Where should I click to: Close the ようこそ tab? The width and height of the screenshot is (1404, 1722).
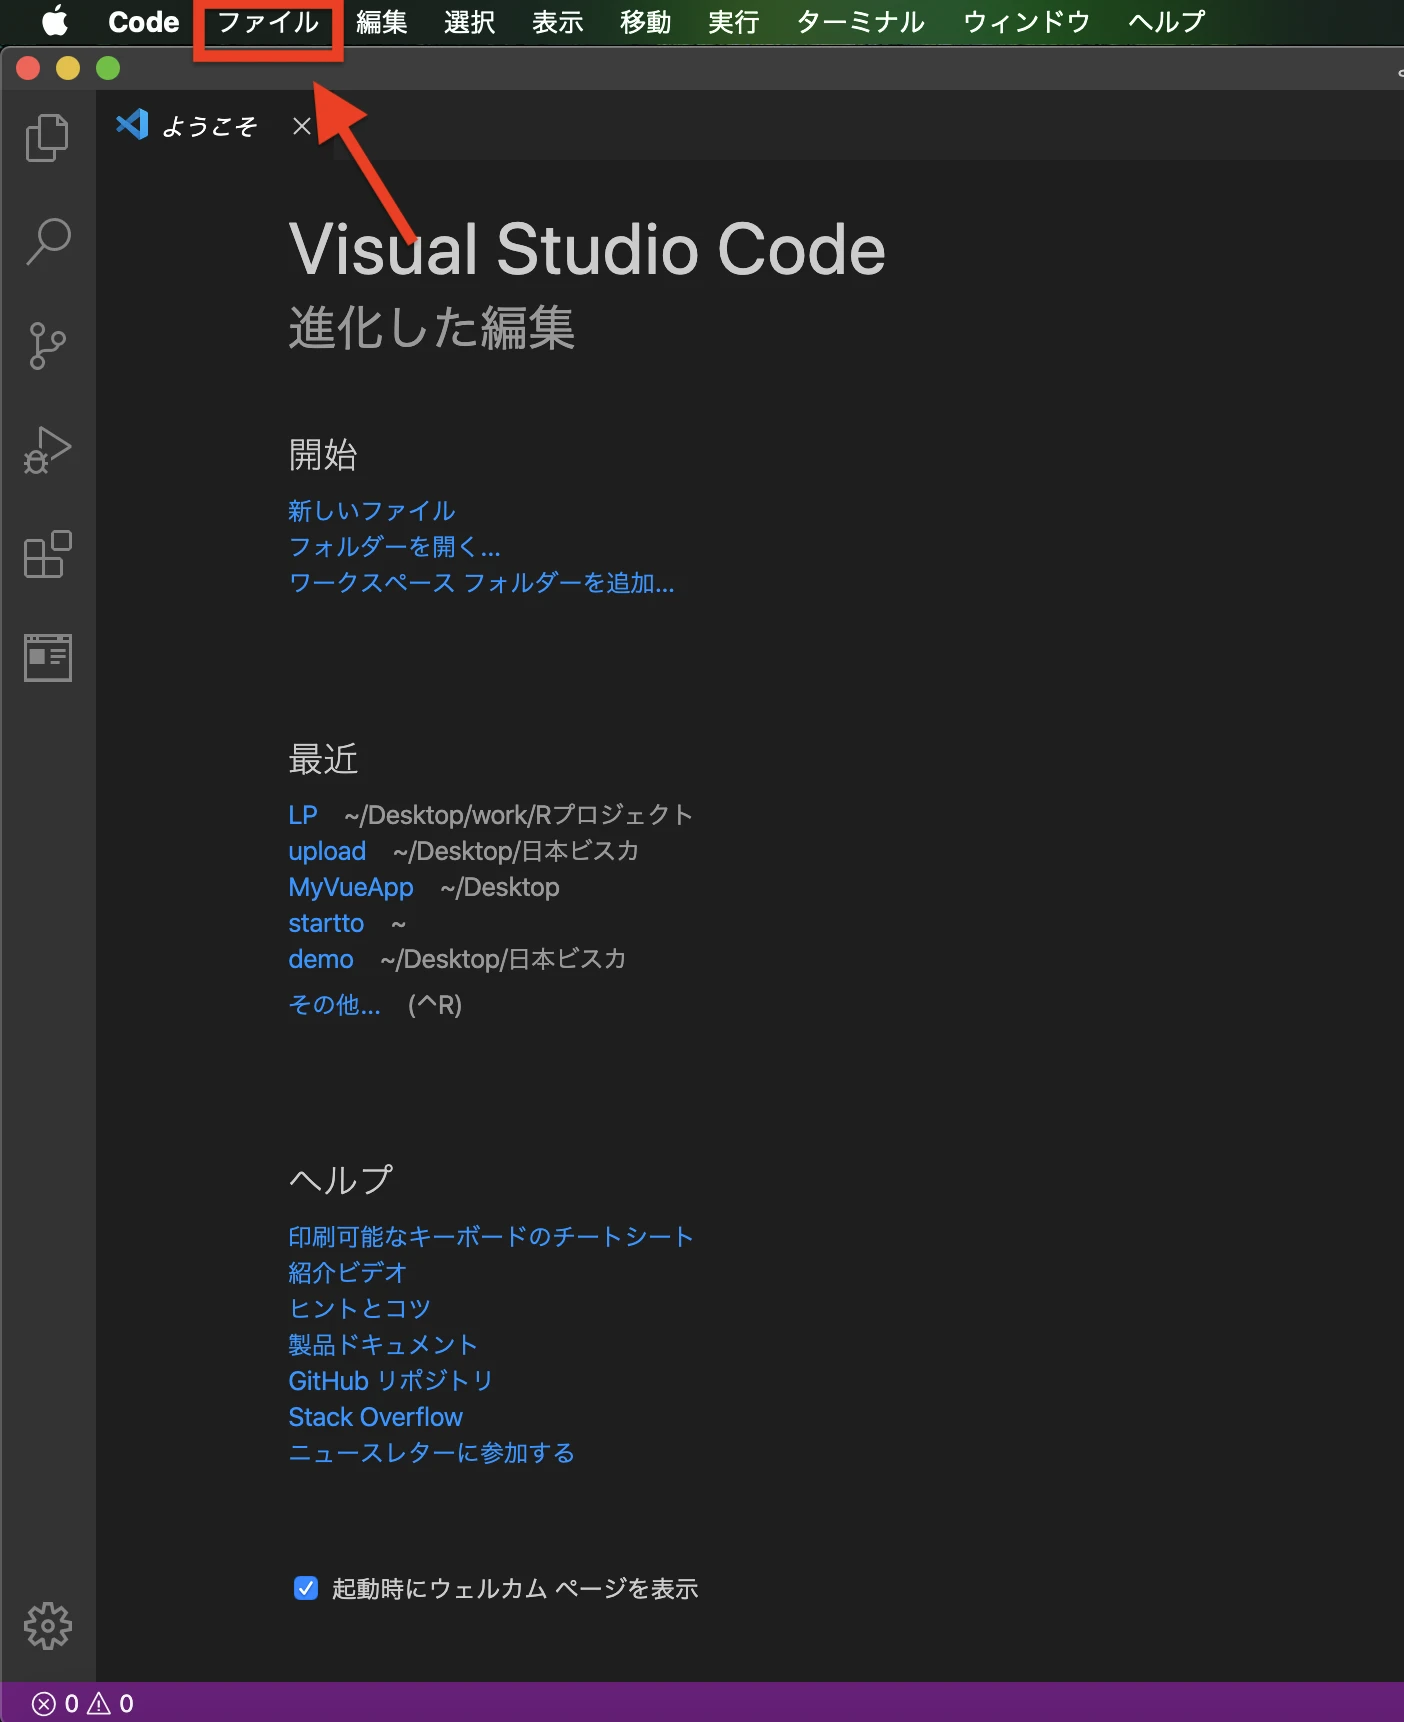[x=301, y=126]
